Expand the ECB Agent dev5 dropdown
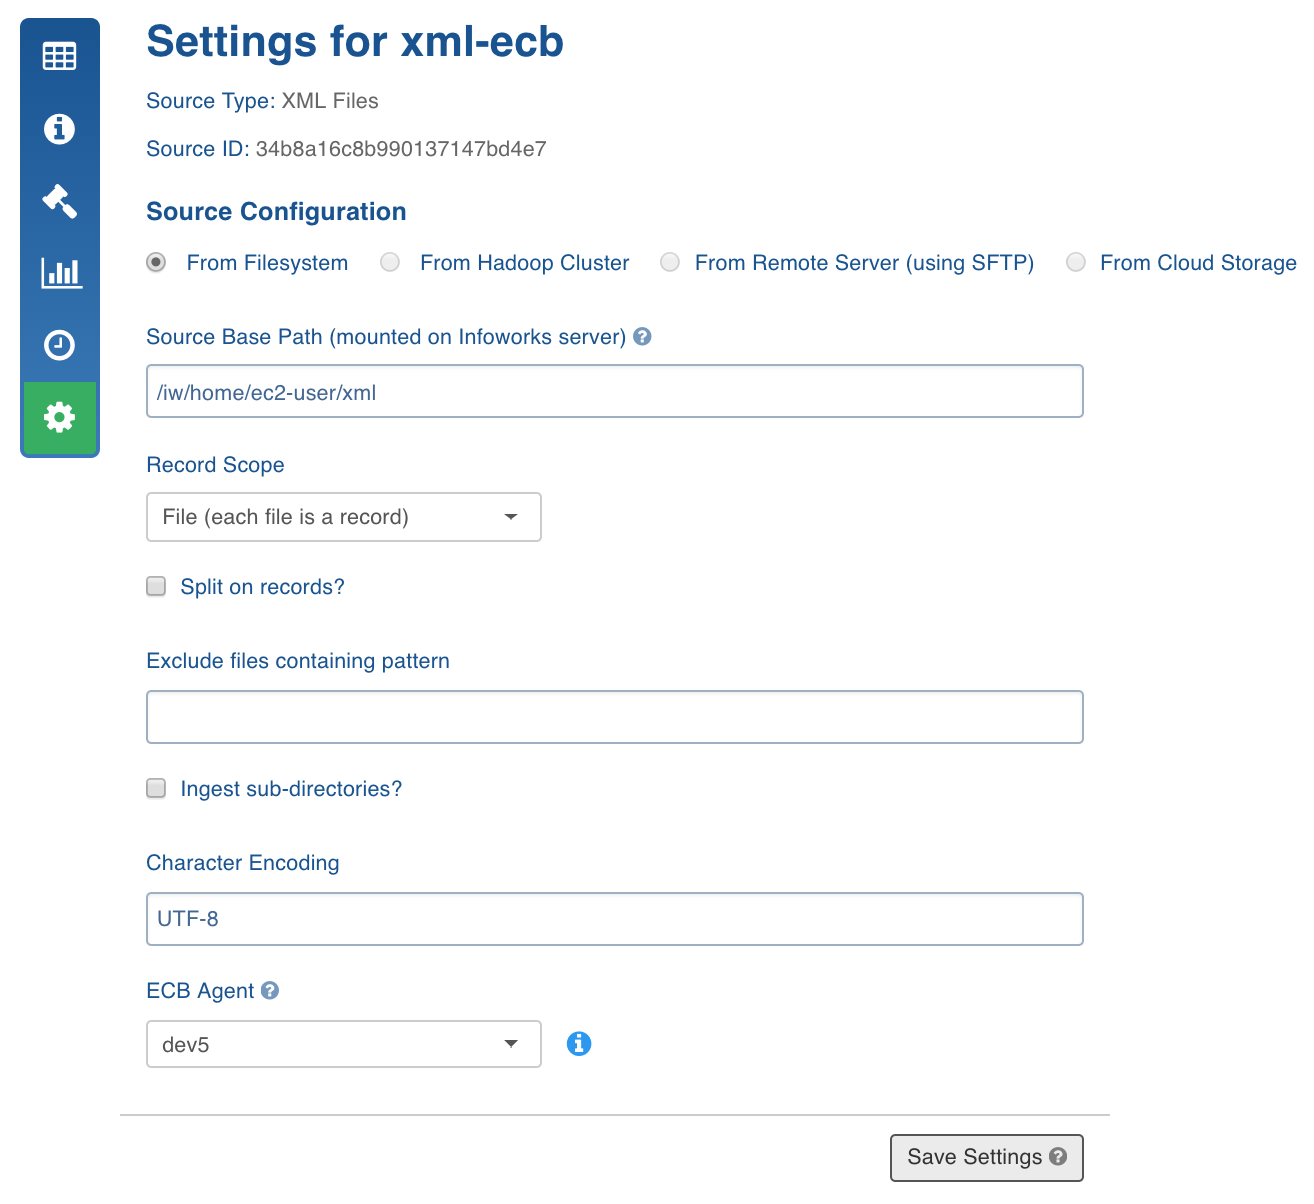The image size is (1314, 1204). pyautogui.click(x=344, y=1044)
